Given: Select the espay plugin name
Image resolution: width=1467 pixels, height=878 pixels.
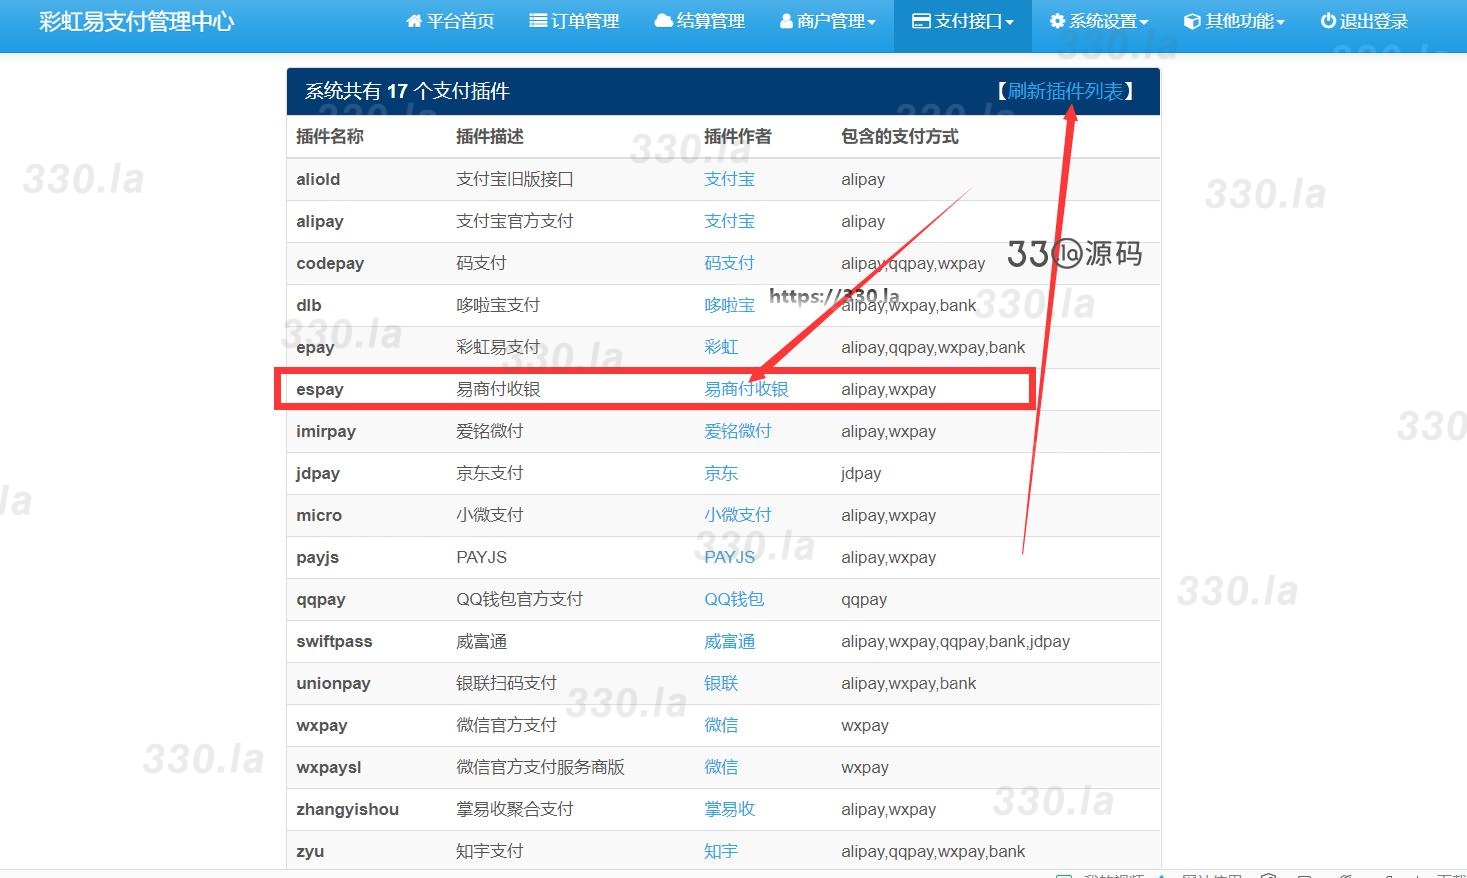Looking at the screenshot, I should point(320,389).
